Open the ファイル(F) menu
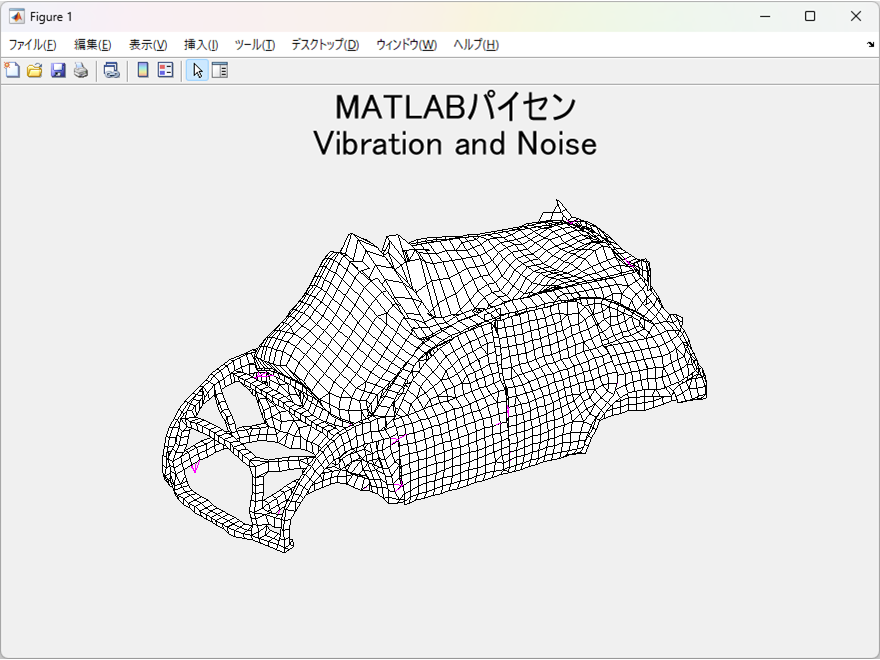 point(32,45)
